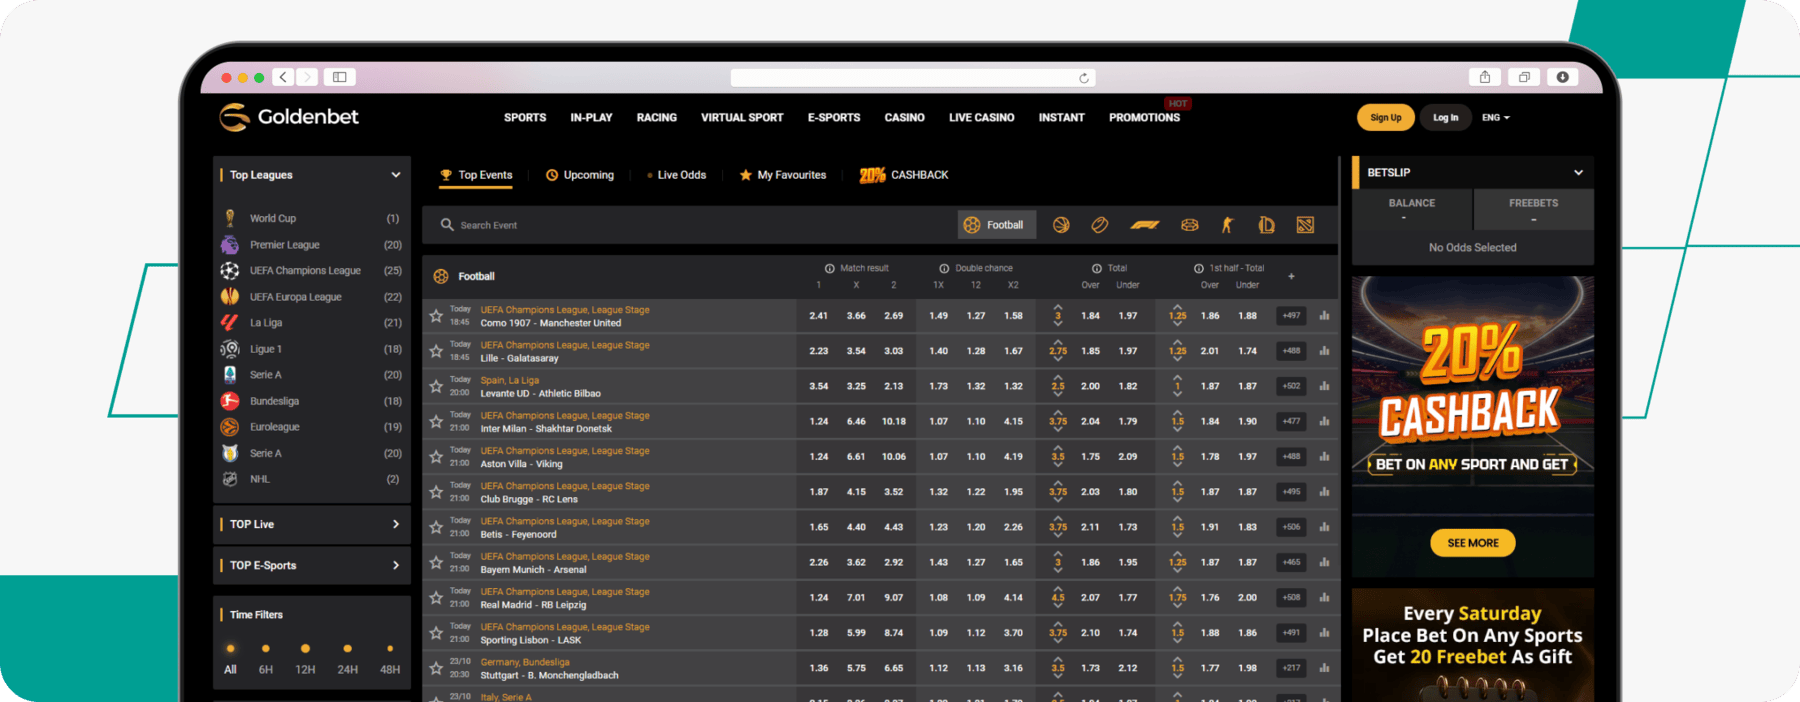Viewport: 1800px width, 702px height.
Task: Set time filter to 48H
Action: pos(390,661)
